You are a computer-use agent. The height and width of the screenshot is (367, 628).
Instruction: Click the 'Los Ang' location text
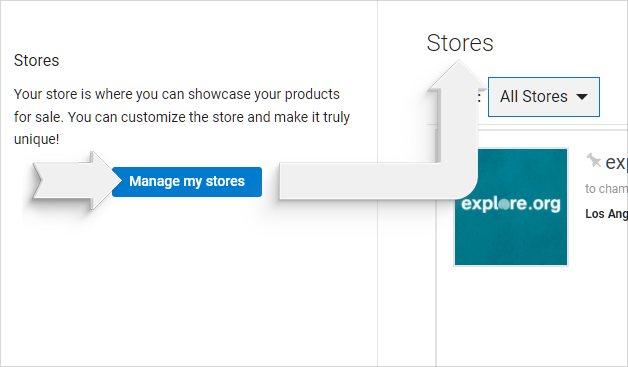pyautogui.click(x=606, y=214)
